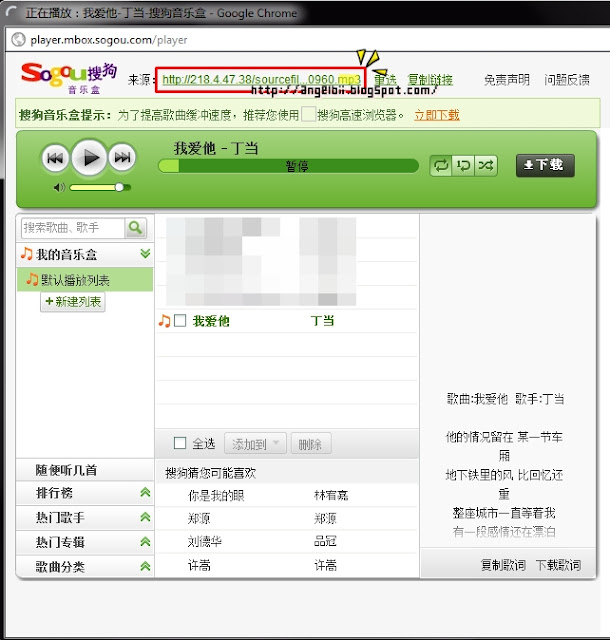
Task: Click 品冠 in the suggestions list
Action: click(325, 542)
